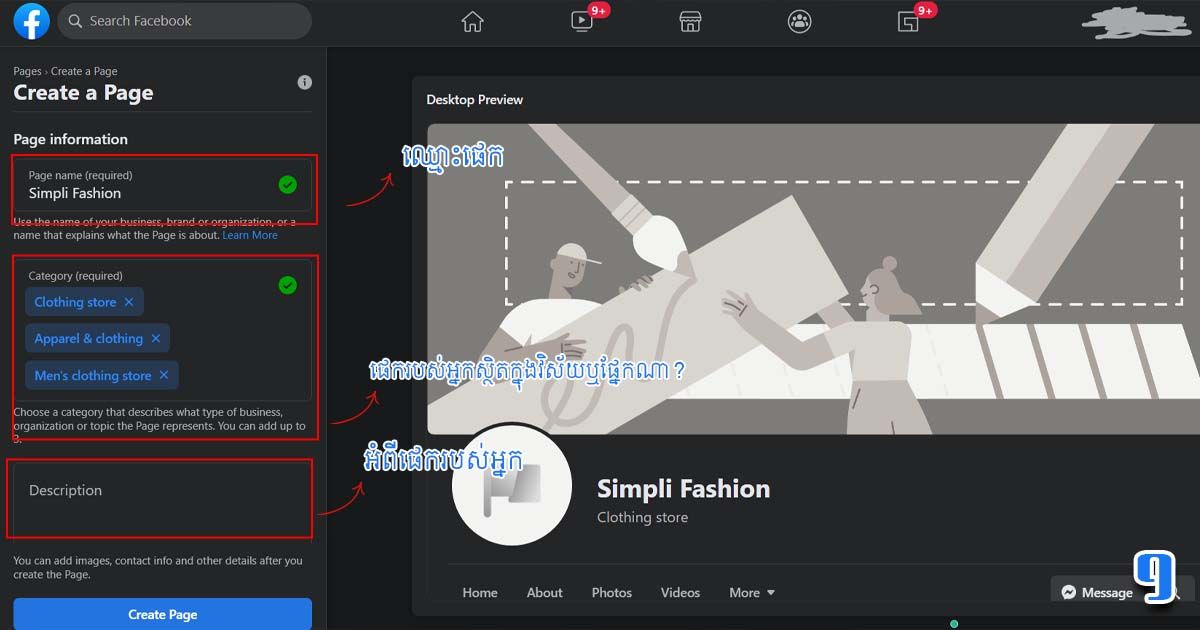Remove the Apparel & clothing category tag
Image resolution: width=1200 pixels, height=630 pixels.
pyautogui.click(x=155, y=339)
